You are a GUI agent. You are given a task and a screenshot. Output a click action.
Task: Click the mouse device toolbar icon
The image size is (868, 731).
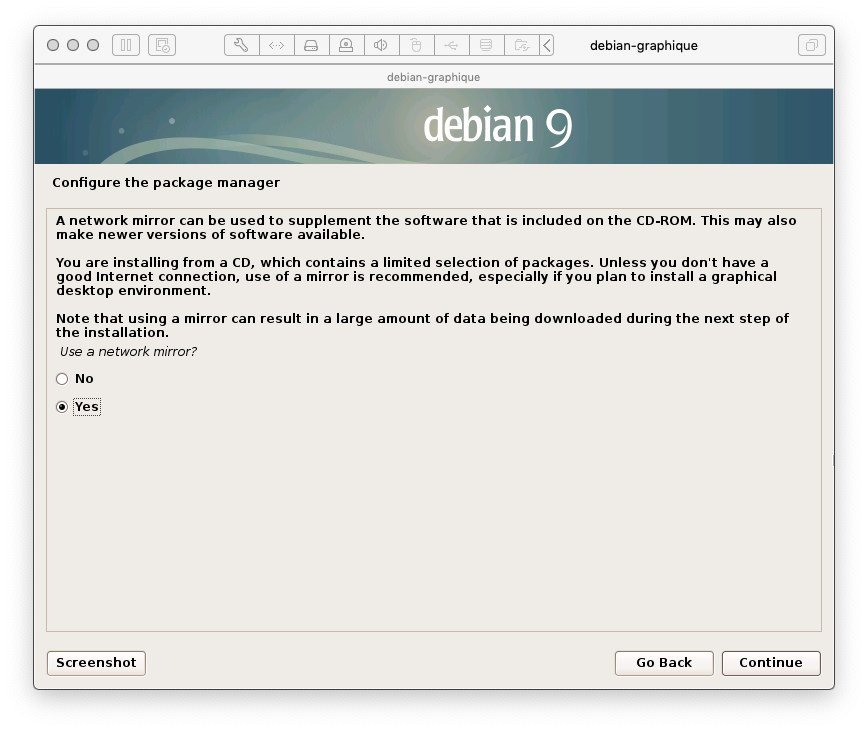[x=416, y=45]
